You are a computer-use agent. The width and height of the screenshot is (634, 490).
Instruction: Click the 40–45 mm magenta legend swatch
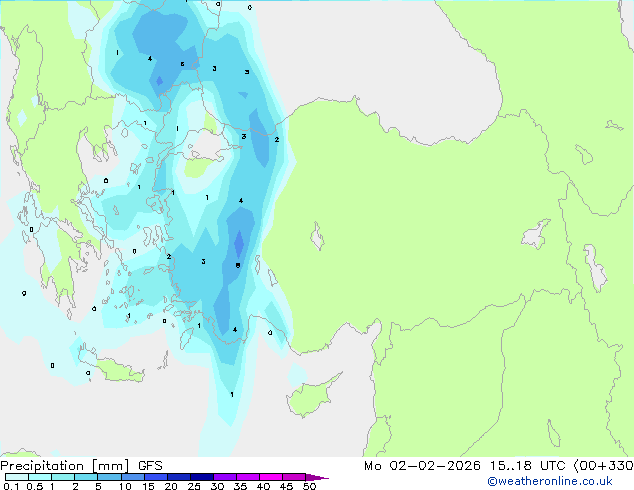(271, 477)
